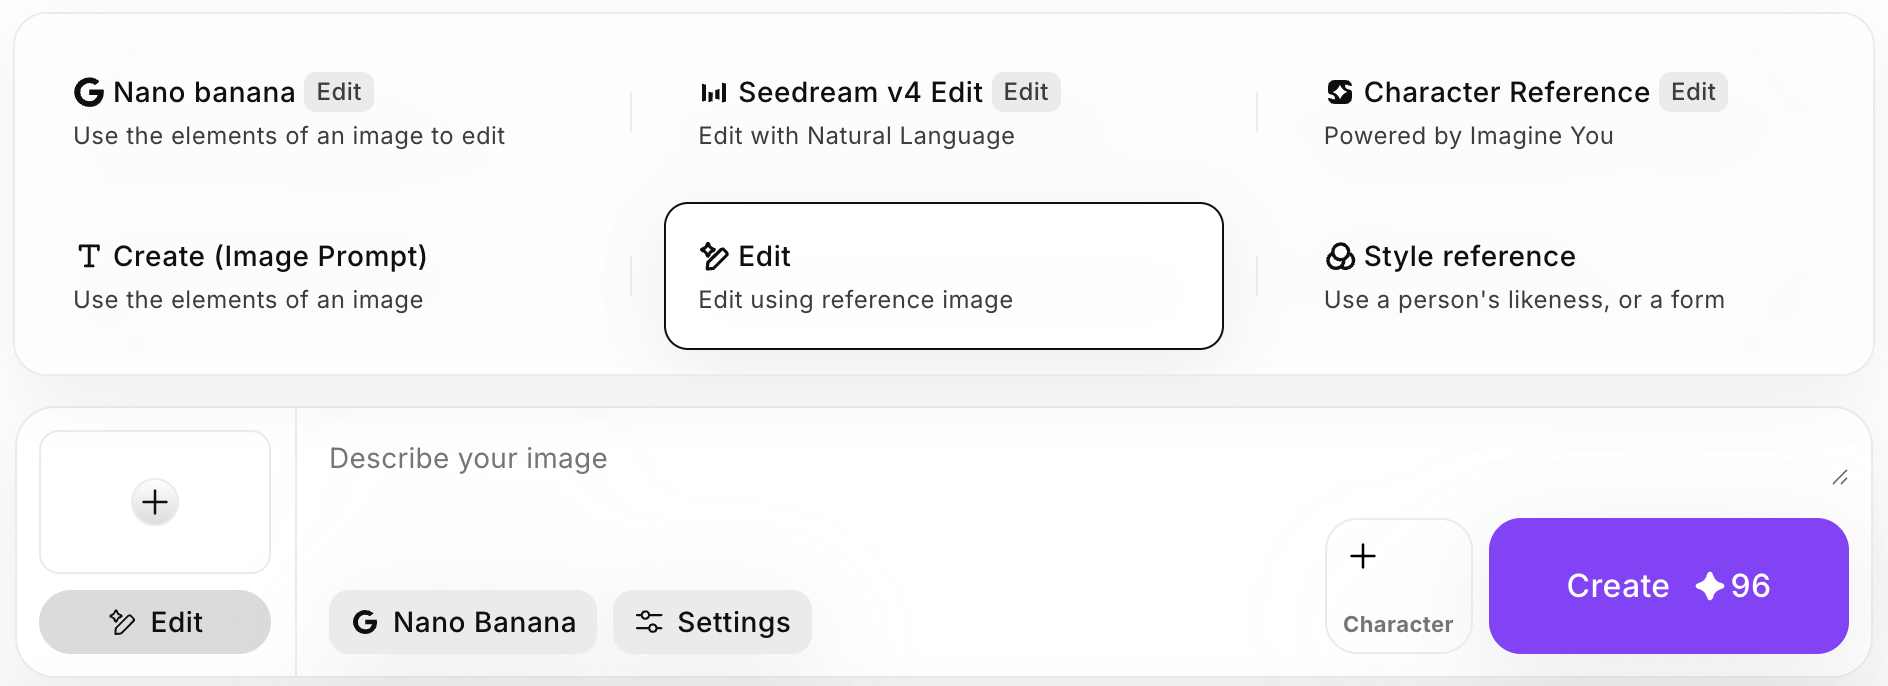Select the Nano banana Edit option
The width and height of the screenshot is (1888, 686).
tap(290, 112)
